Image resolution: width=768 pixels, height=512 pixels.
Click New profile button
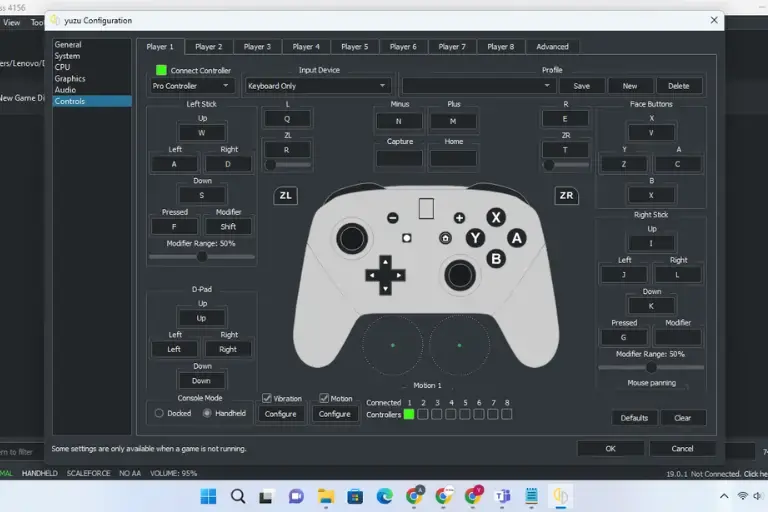[x=630, y=86]
